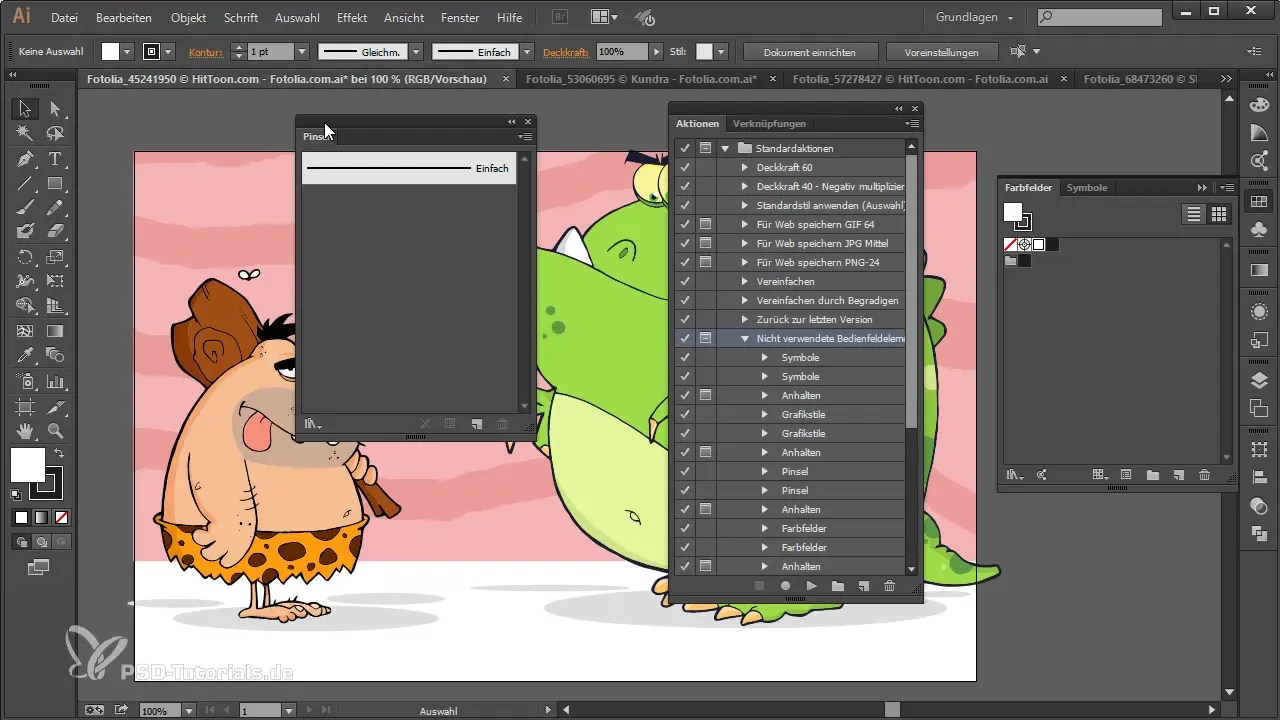Image resolution: width=1280 pixels, height=720 pixels.
Task: Open brush libraries menu in Pinsel panel
Action: [313, 424]
